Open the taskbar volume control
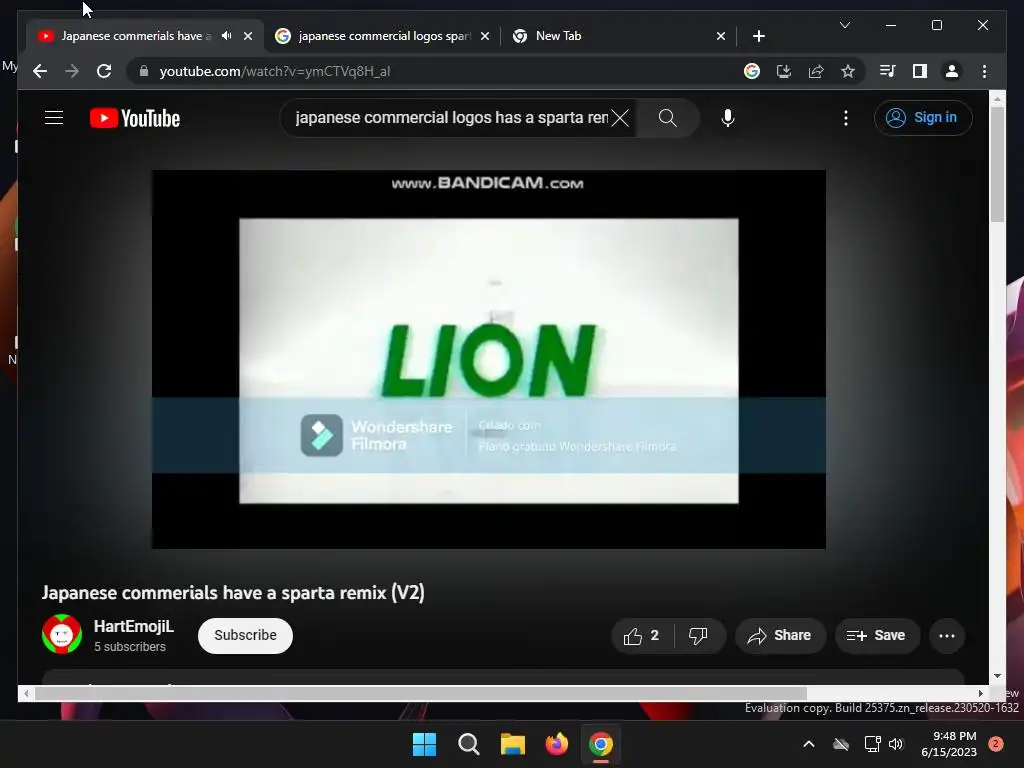Image resolution: width=1024 pixels, height=768 pixels. [x=896, y=744]
